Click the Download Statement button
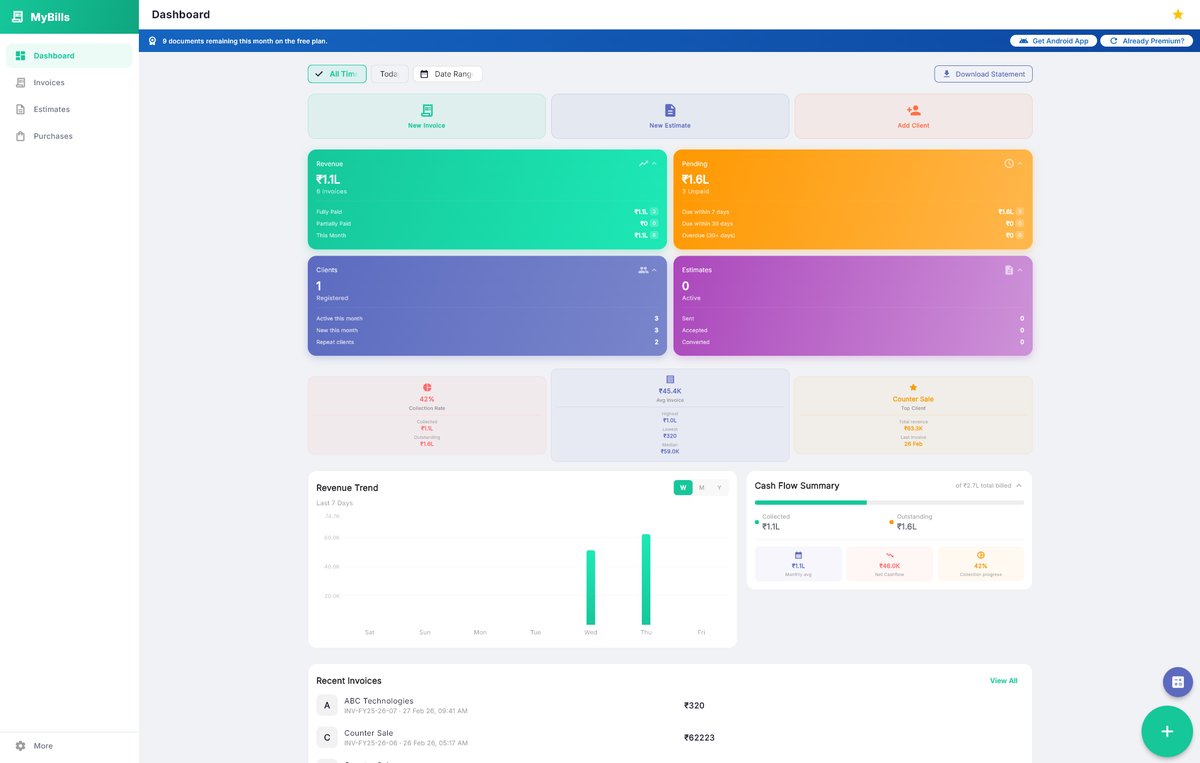1200x763 pixels. [x=983, y=73]
